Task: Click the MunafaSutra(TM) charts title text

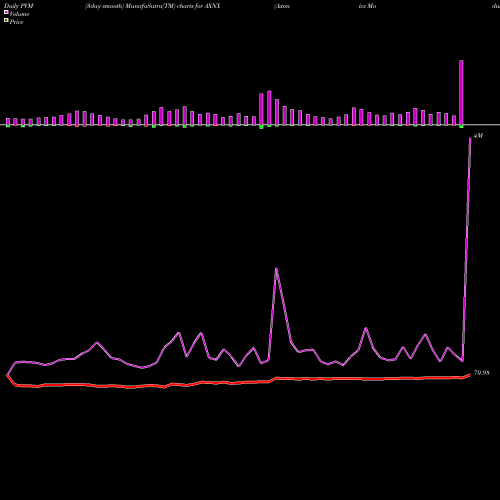Action: [x=152, y=6]
